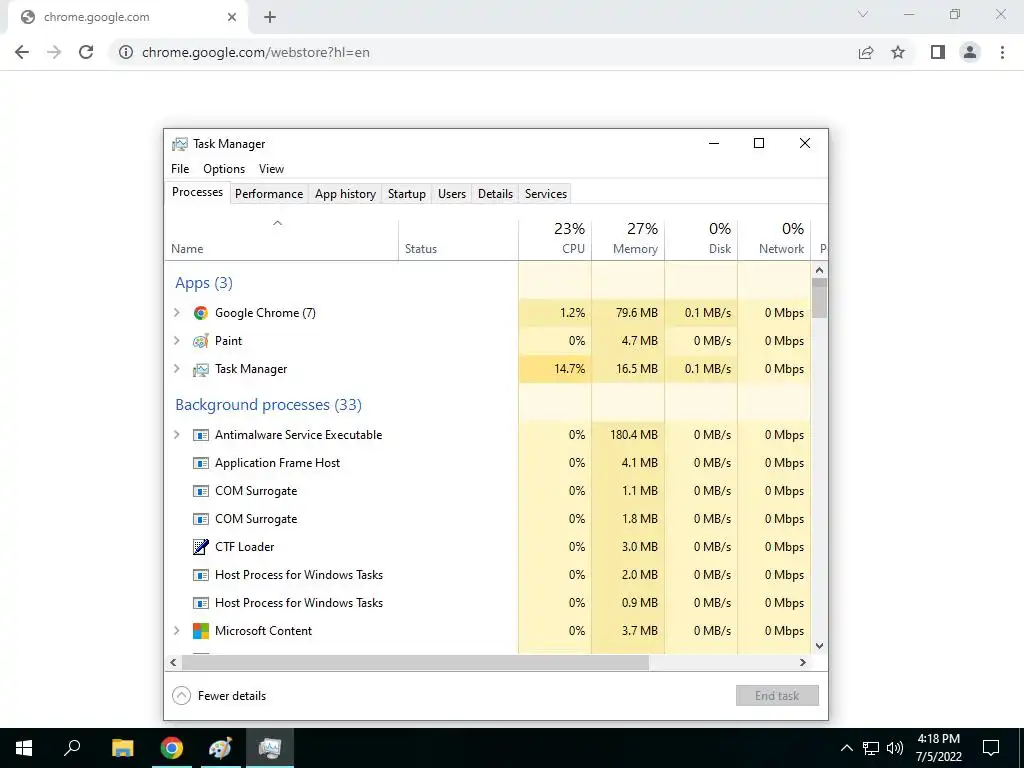1024x768 pixels.
Task: Sort by the Name column header
Action: [x=281, y=240]
